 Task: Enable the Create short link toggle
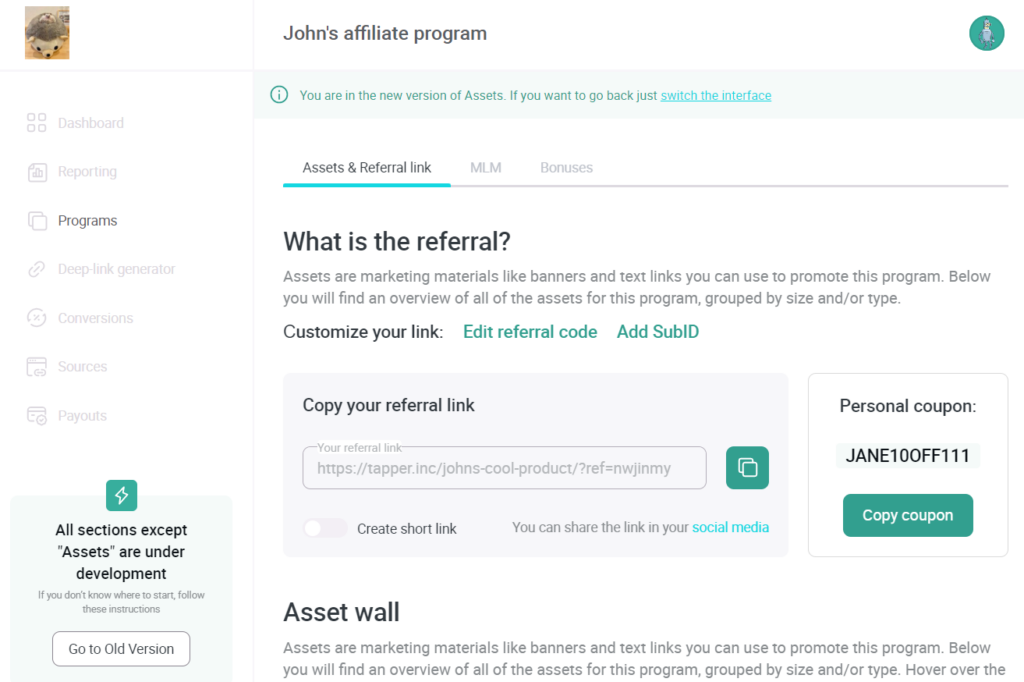point(325,528)
